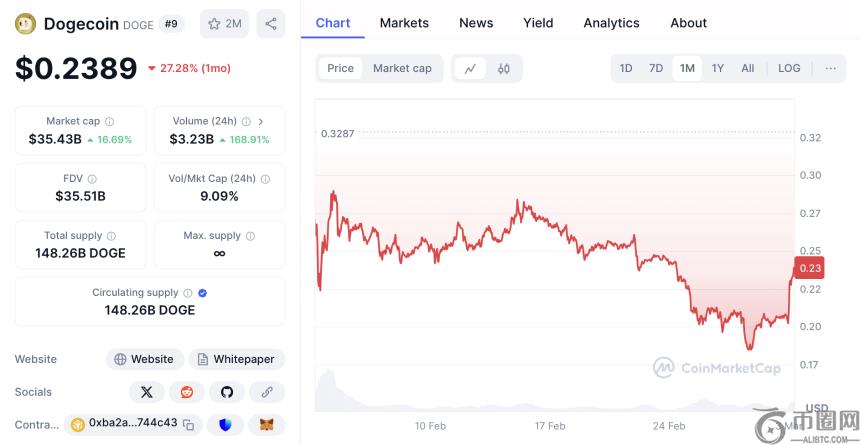Add Dogecoin to watchlist with star button
The width and height of the screenshot is (860, 445).
tap(224, 23)
